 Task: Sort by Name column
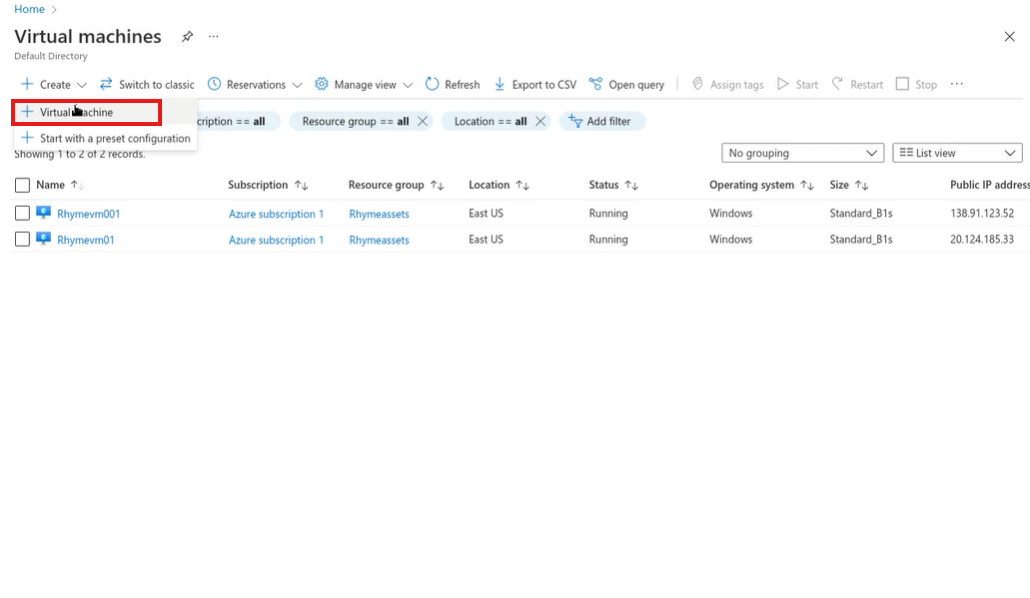(60, 185)
